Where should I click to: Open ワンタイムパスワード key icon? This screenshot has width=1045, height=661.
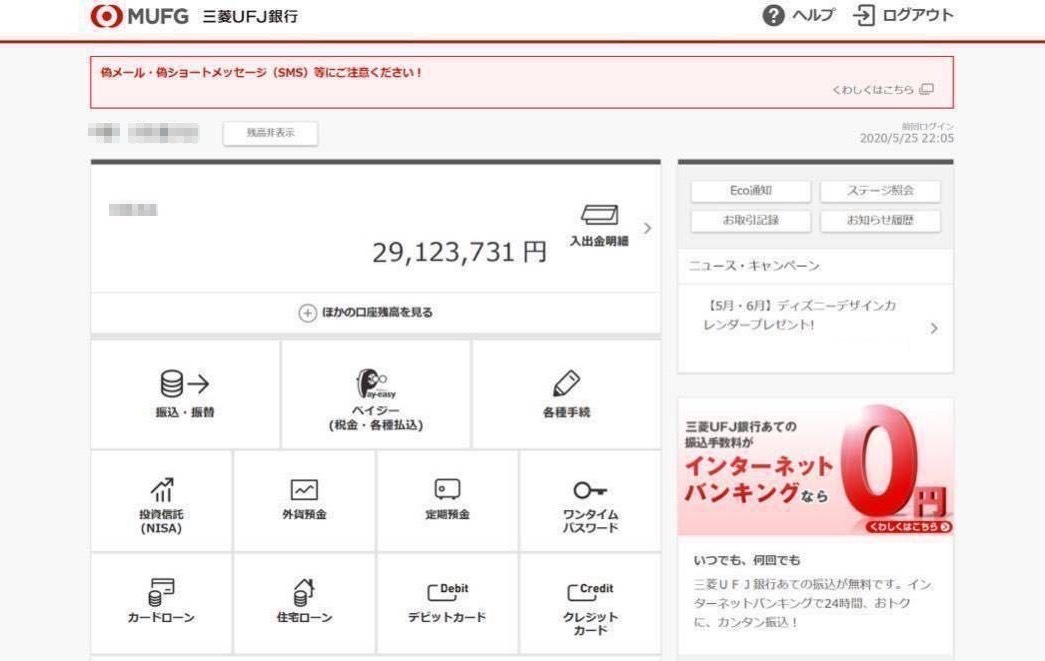(590, 490)
